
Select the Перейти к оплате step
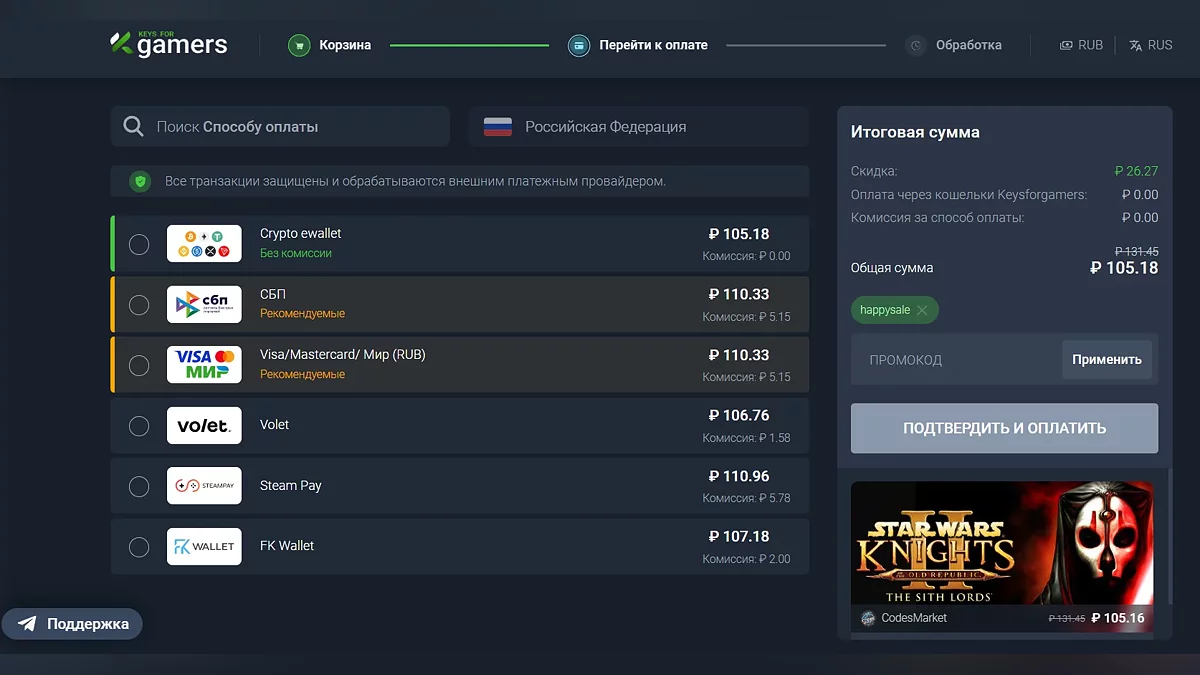(653, 45)
